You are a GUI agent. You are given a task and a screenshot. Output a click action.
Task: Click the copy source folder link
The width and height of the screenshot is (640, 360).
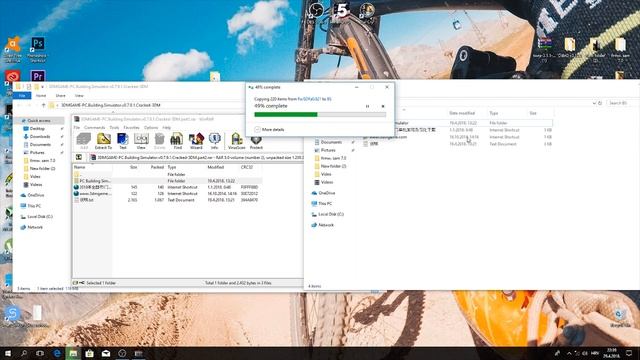click(309, 99)
